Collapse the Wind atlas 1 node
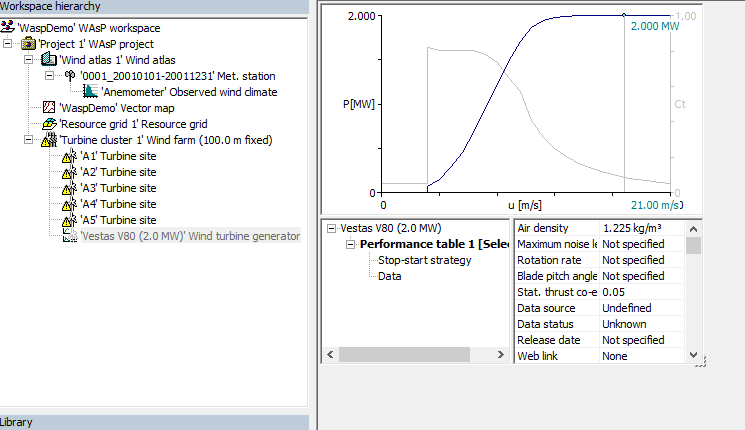The height and width of the screenshot is (430, 745). pyautogui.click(x=28, y=60)
